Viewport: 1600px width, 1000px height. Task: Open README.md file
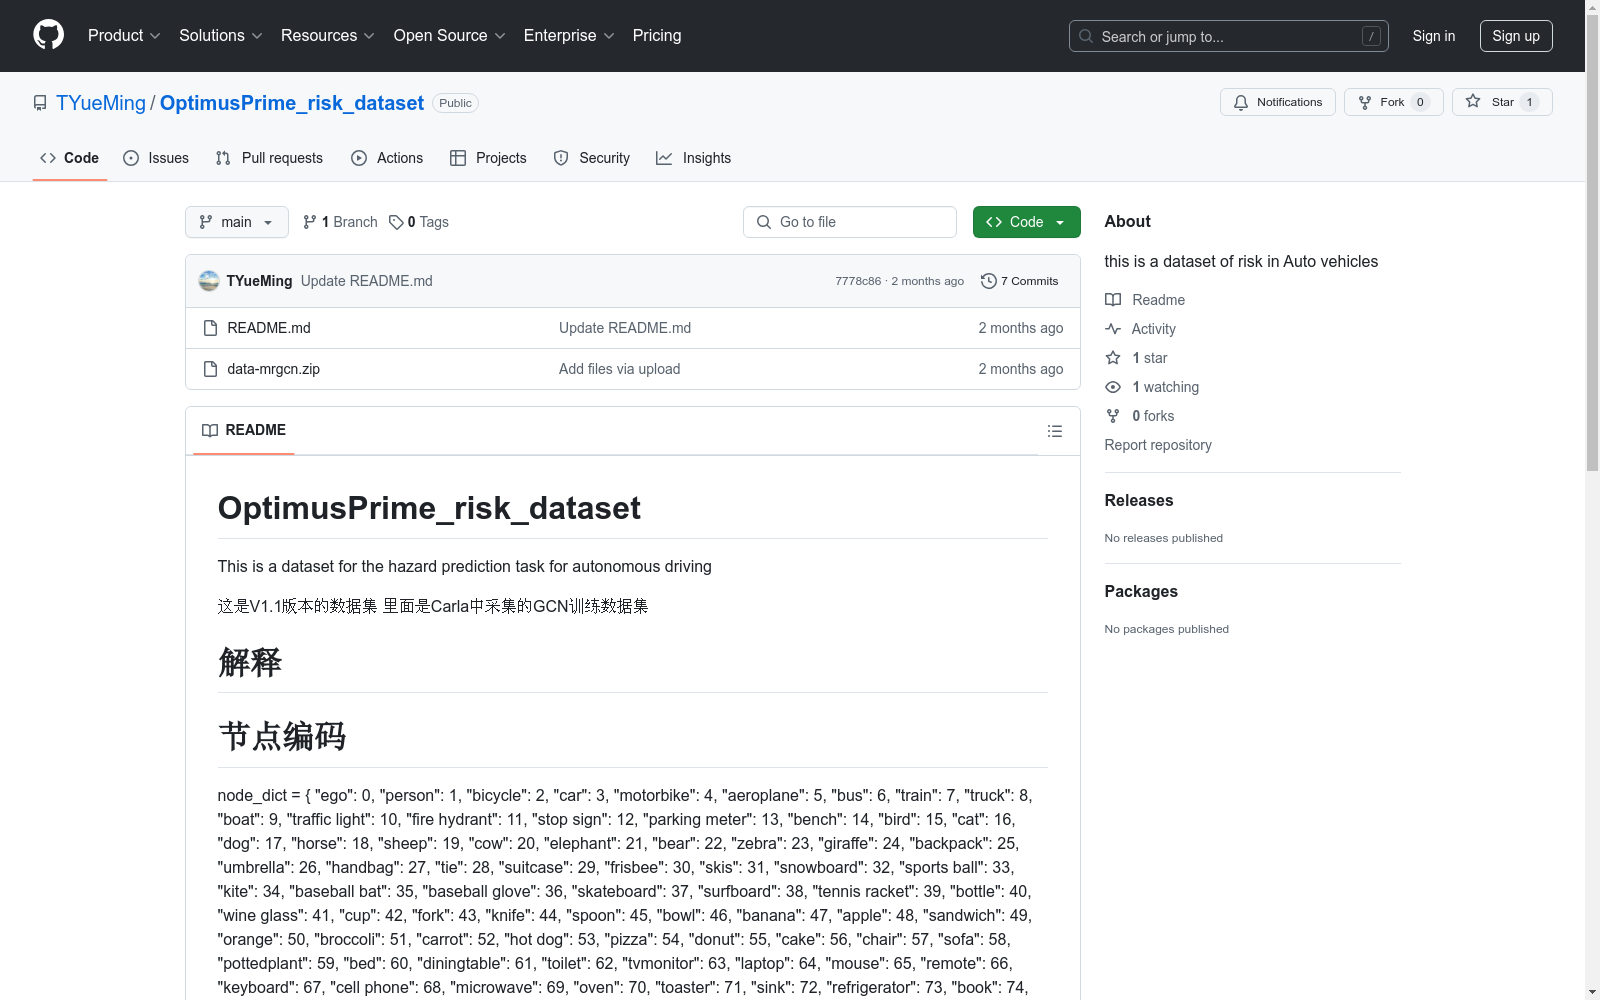click(269, 328)
